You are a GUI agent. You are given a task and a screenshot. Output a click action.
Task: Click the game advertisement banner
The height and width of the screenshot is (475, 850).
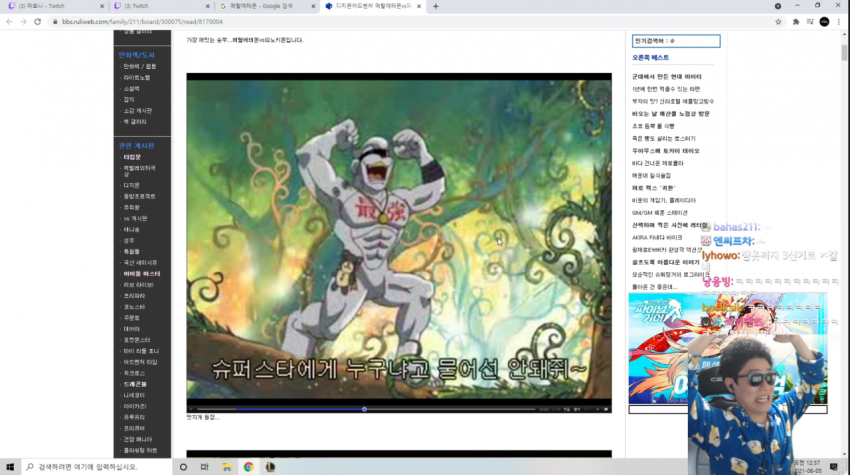(728, 349)
